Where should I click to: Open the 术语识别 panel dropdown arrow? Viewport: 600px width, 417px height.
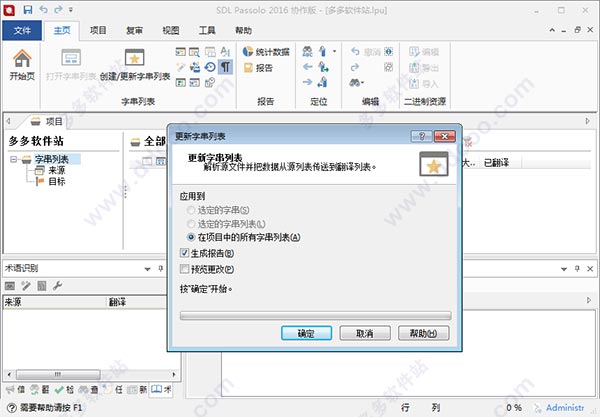click(x=147, y=269)
